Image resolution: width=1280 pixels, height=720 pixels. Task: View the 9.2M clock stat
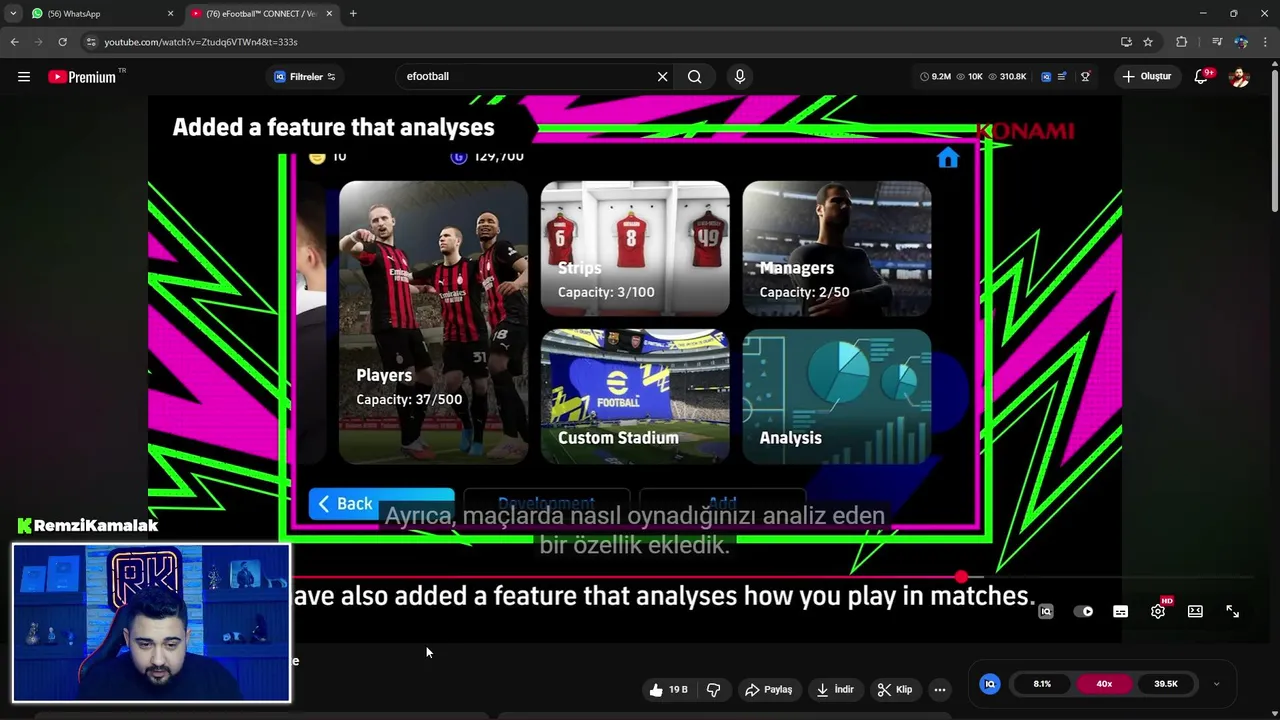click(935, 77)
